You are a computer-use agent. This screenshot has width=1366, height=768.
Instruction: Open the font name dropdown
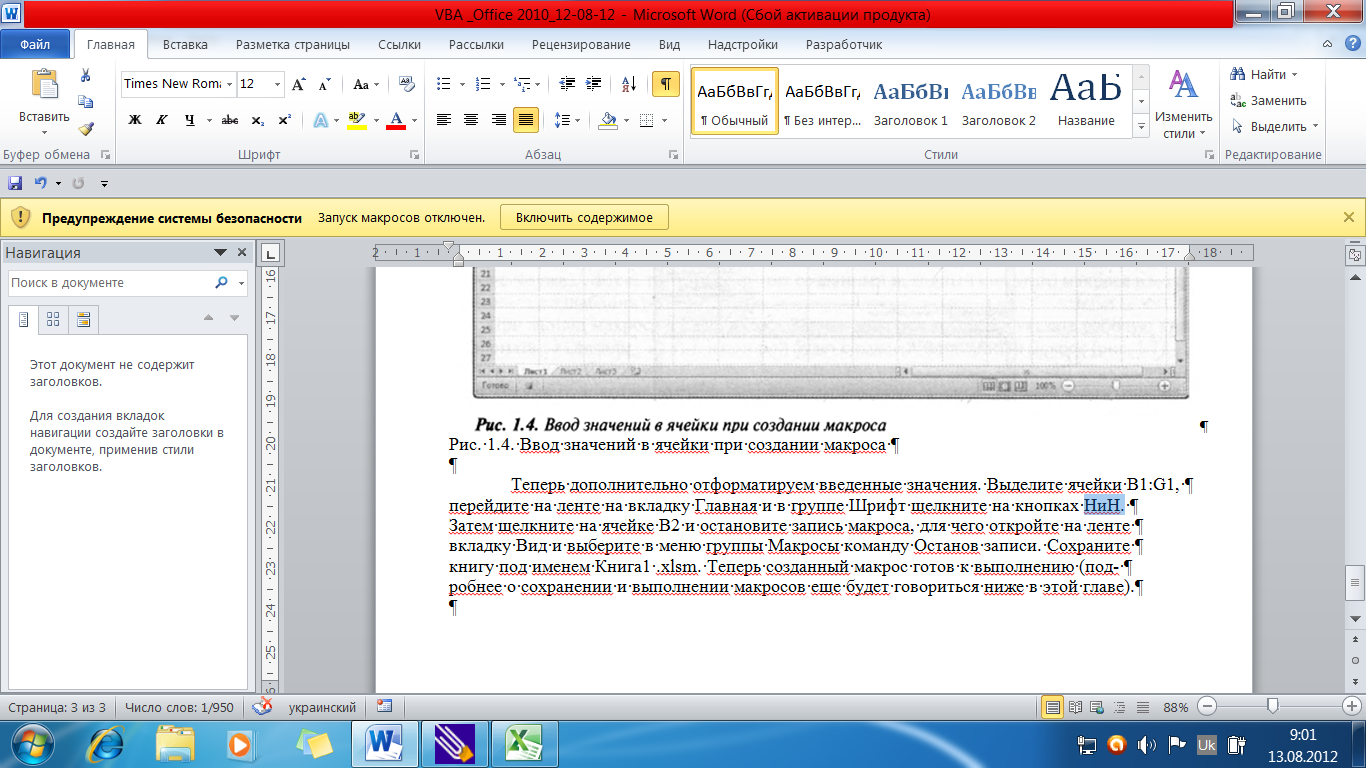point(229,84)
